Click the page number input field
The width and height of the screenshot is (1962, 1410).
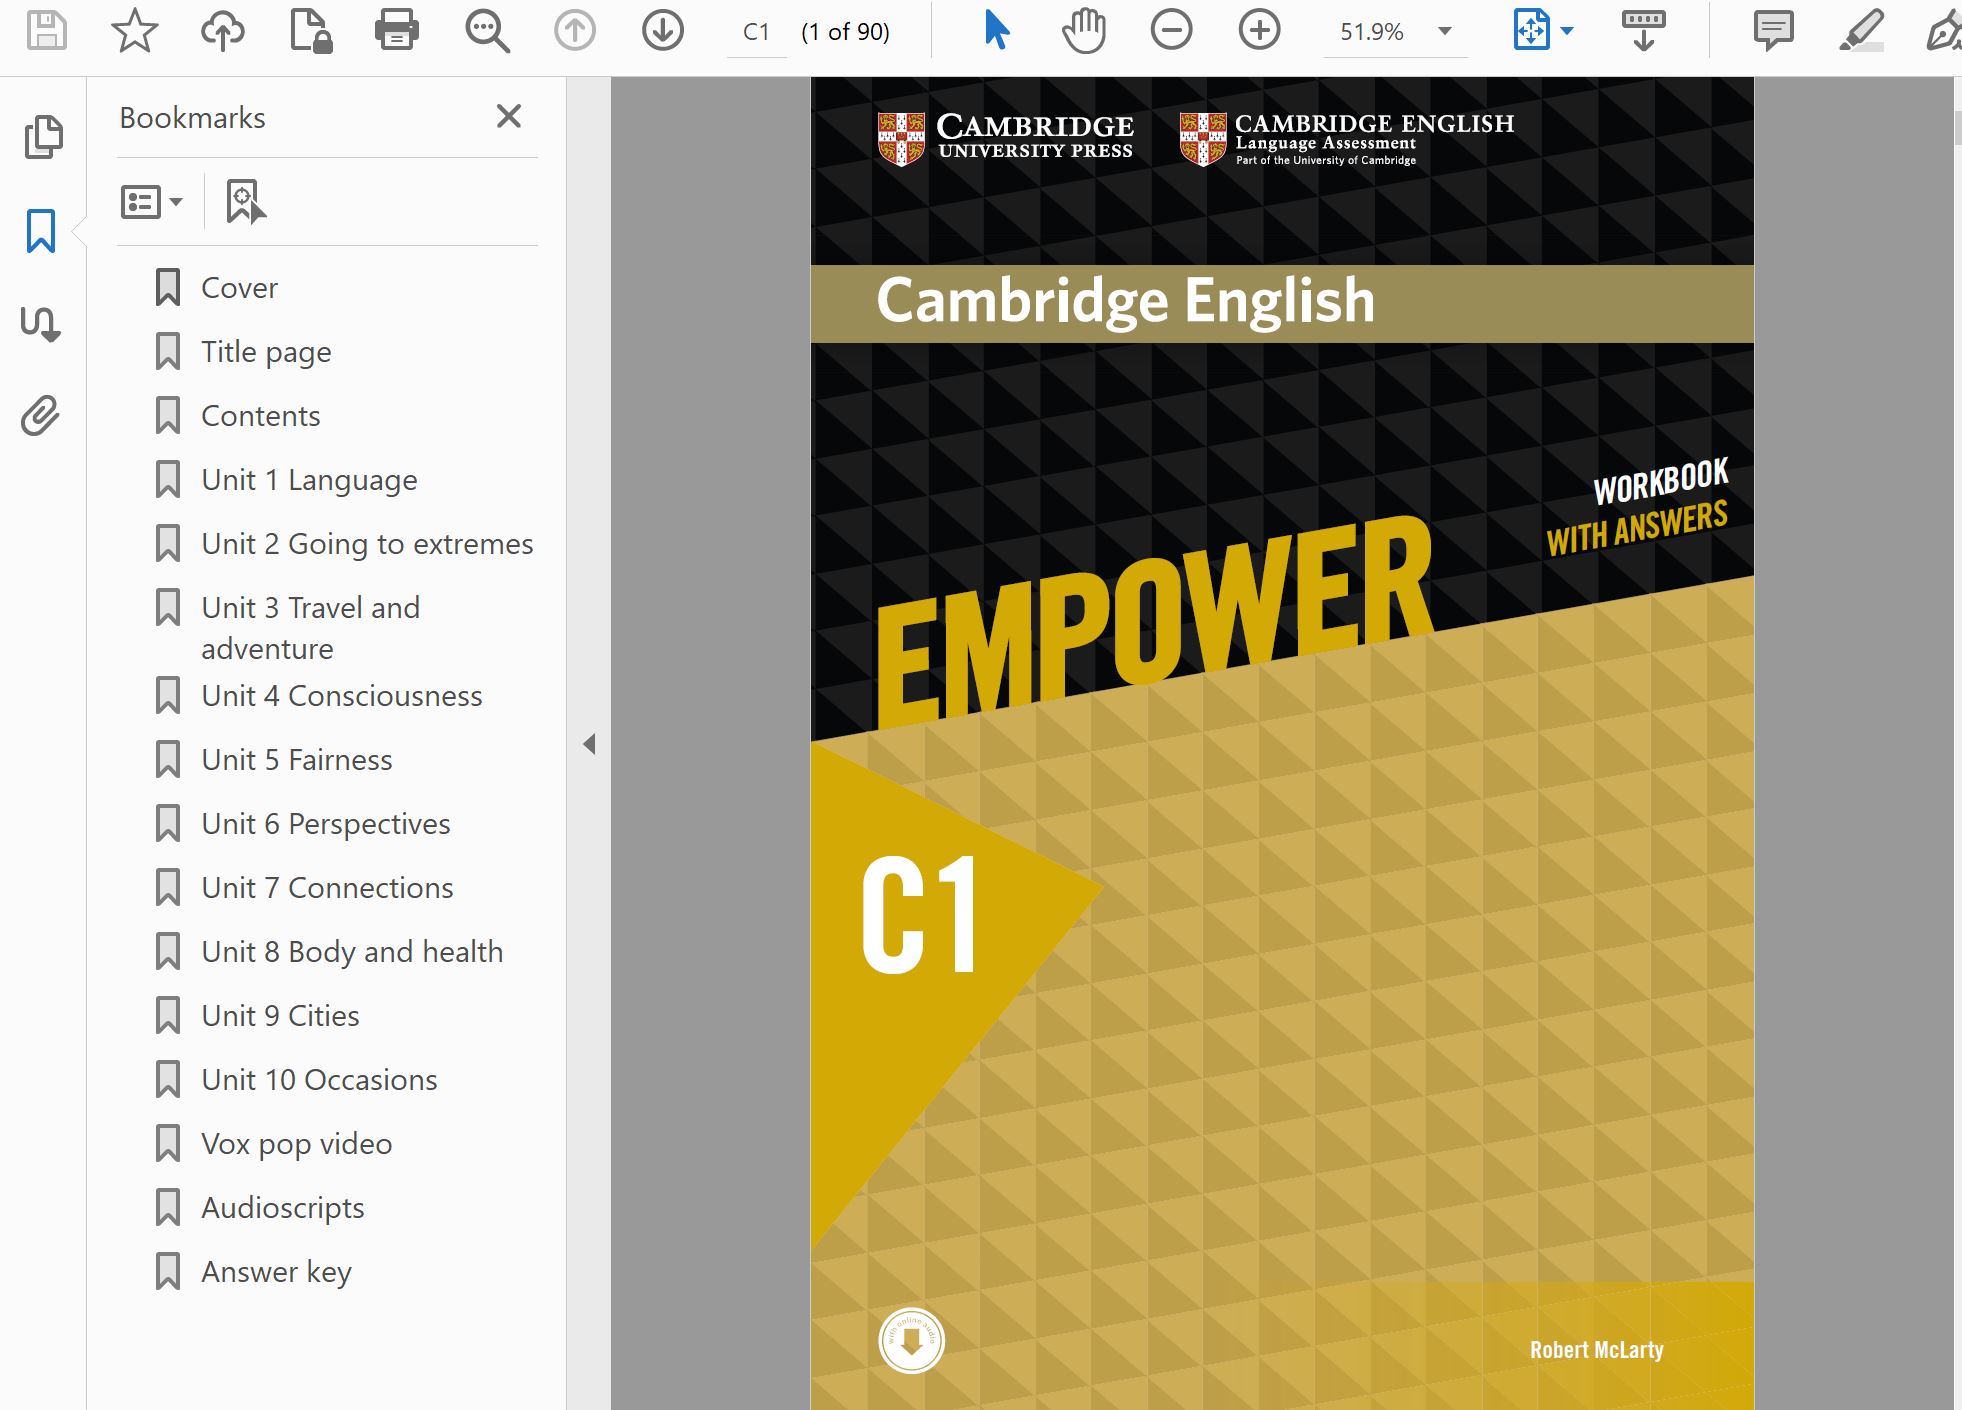coord(757,32)
